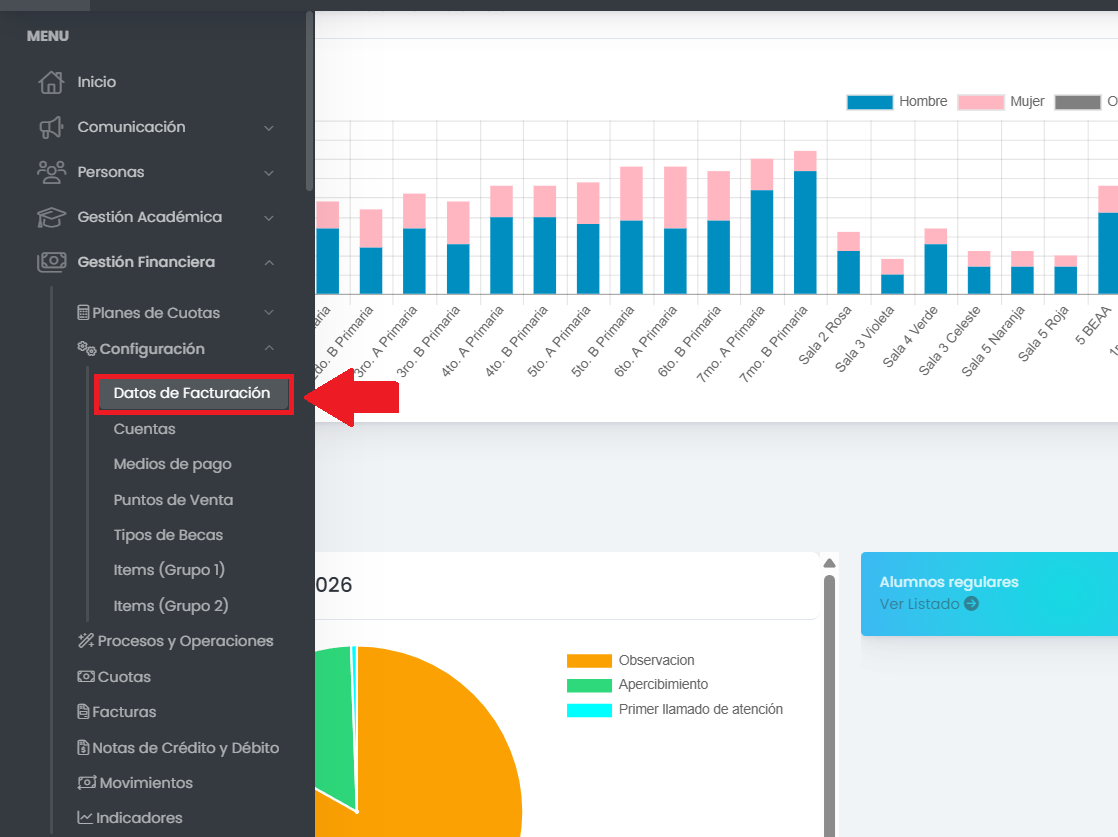Click the Cuotas banknote icon
This screenshot has height=837, width=1118.
click(86, 676)
